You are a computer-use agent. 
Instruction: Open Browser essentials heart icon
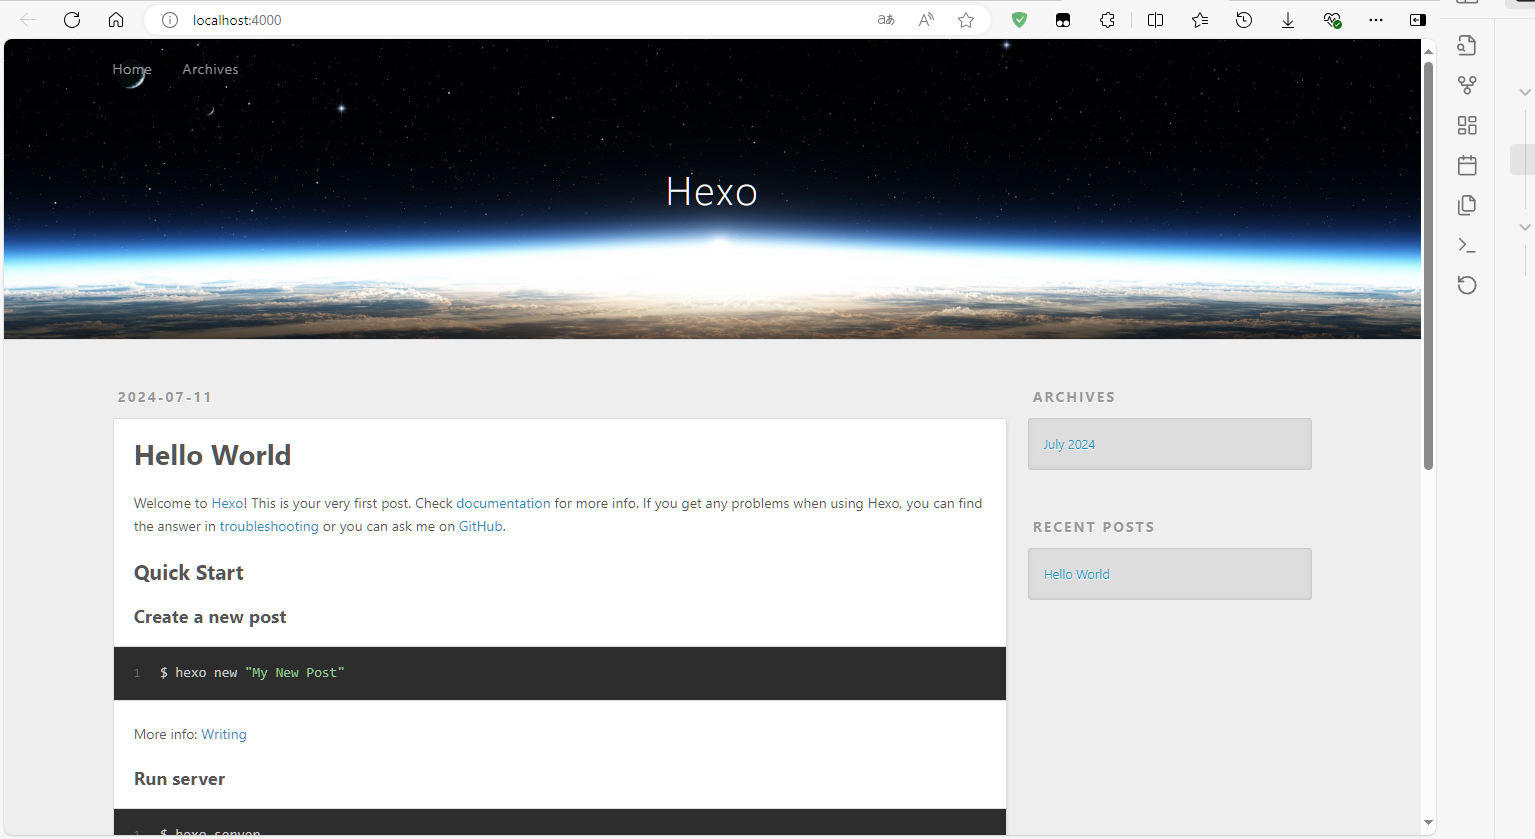(x=1332, y=20)
